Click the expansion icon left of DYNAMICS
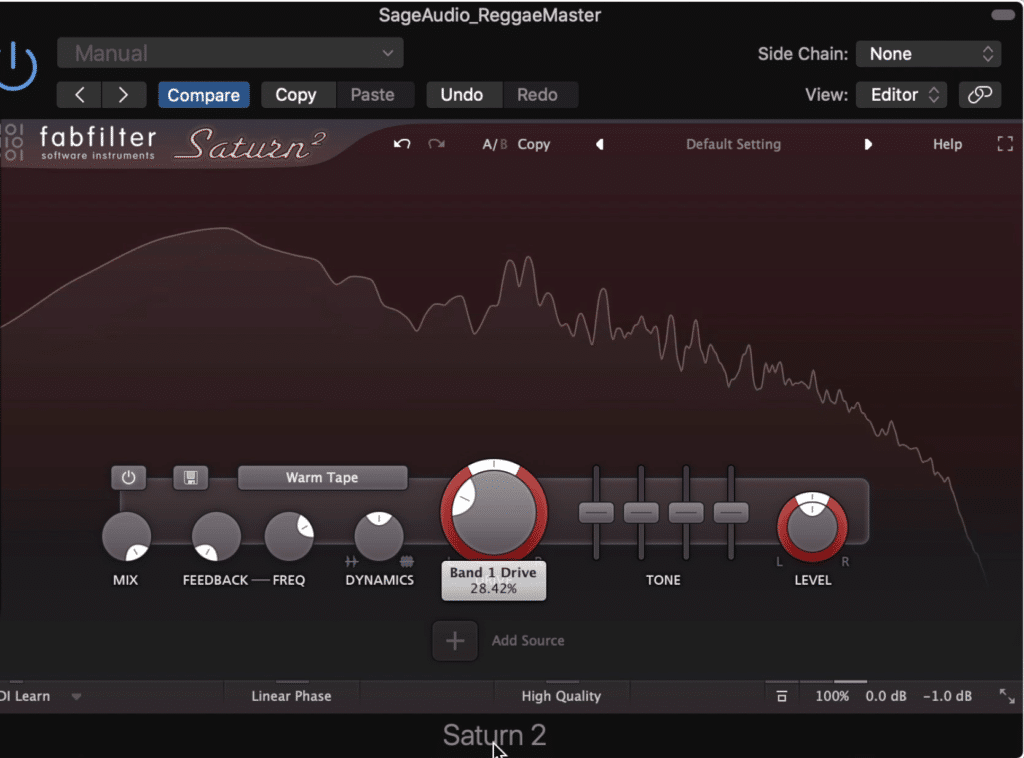1024x758 pixels. pyautogui.click(x=351, y=561)
